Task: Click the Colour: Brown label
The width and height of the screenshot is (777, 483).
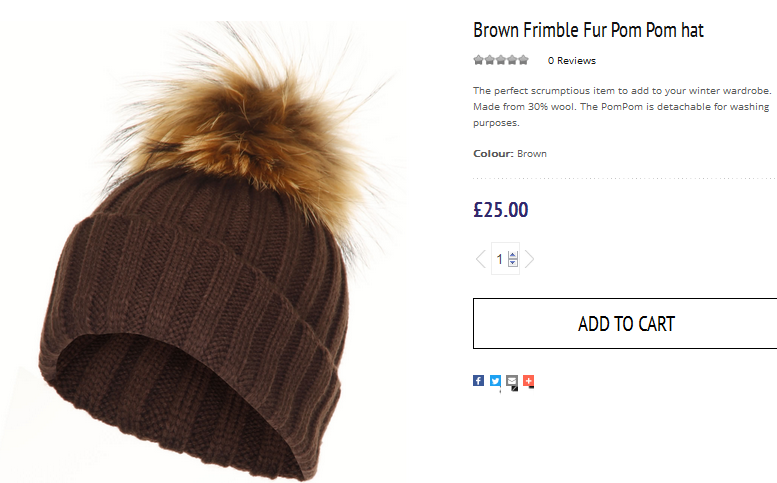Action: point(510,154)
